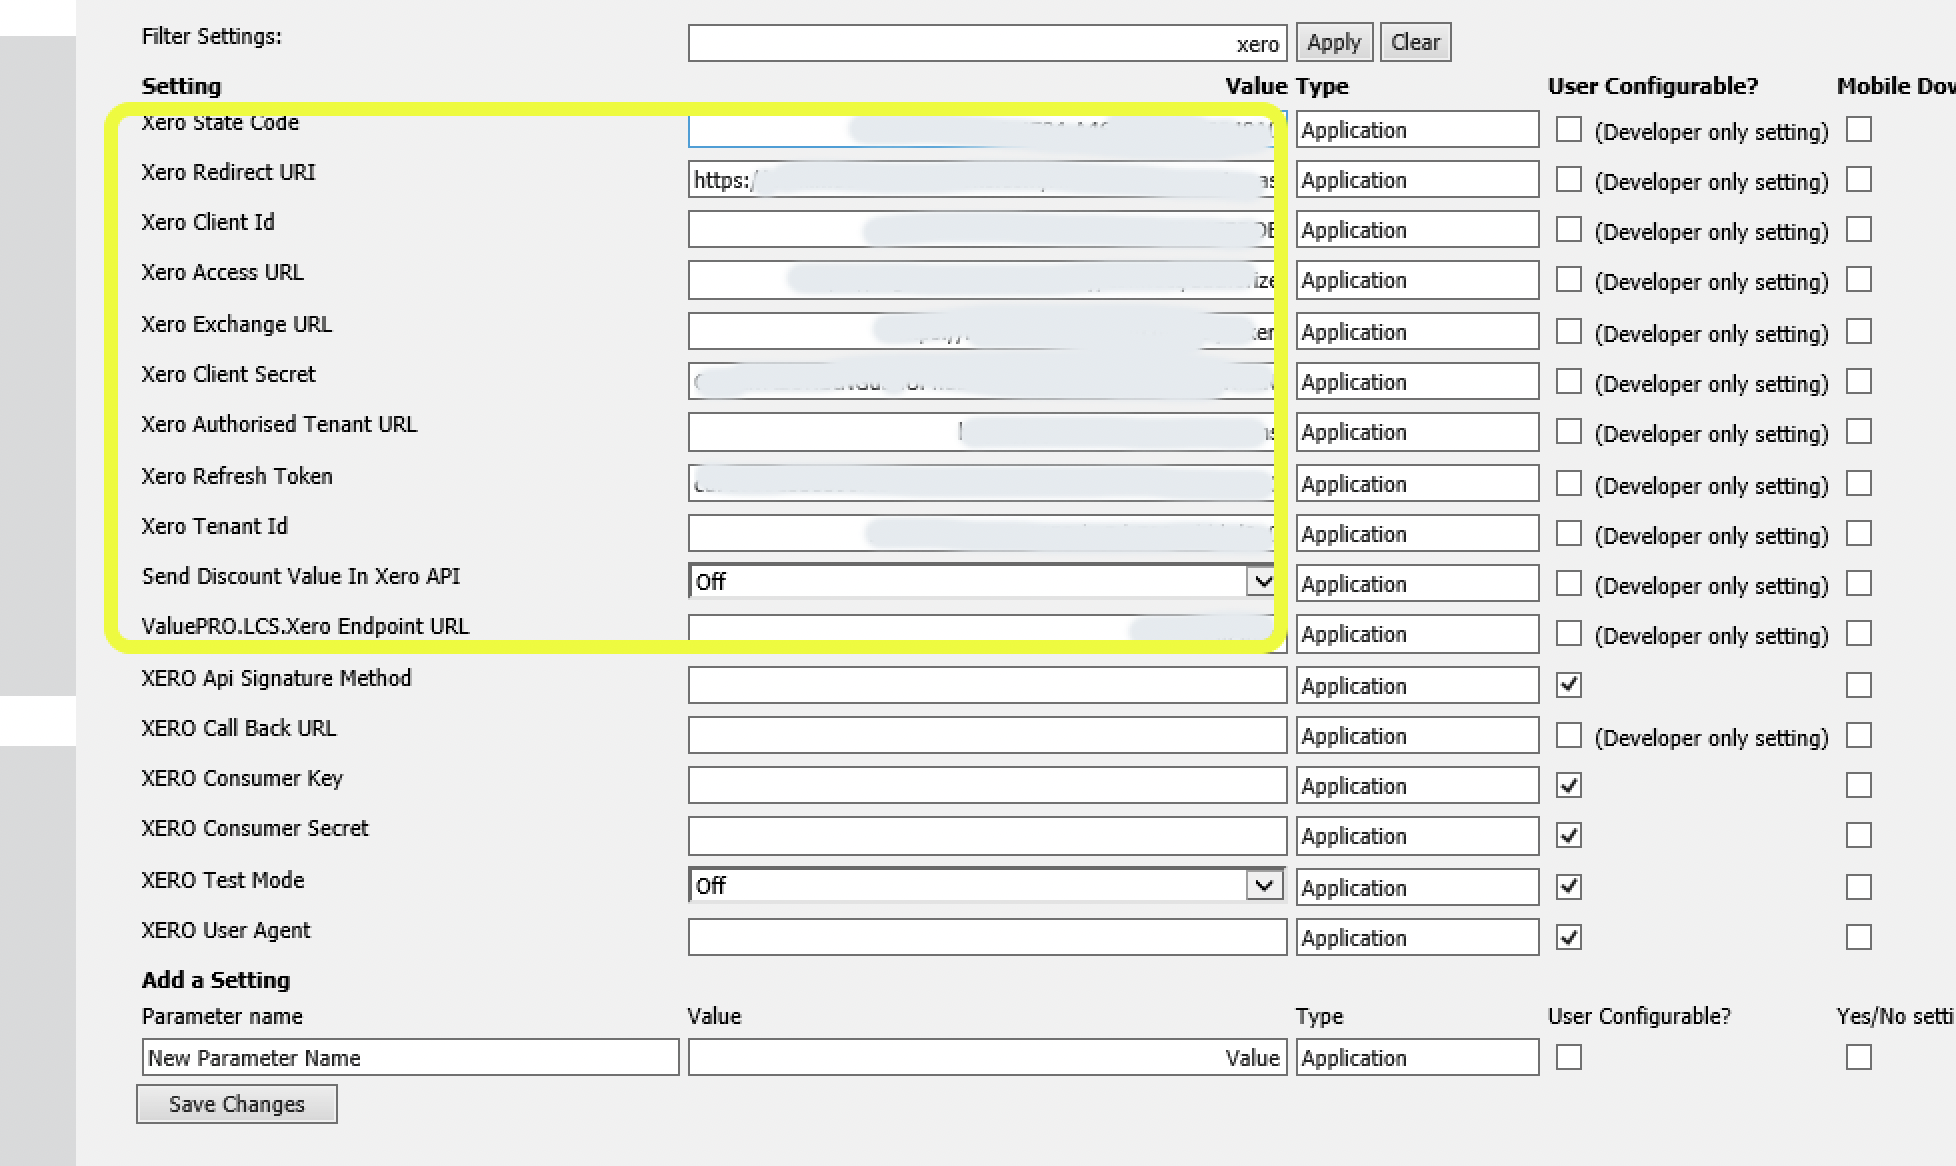Screen dimensions: 1956x1166
Task: Check User Configurable box in Add a Setting
Action: tap(1569, 1057)
